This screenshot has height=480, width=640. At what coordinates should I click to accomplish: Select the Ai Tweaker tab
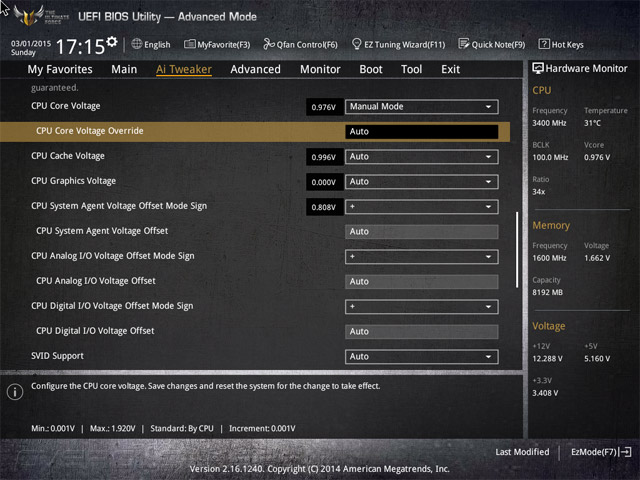pyautogui.click(x=184, y=69)
